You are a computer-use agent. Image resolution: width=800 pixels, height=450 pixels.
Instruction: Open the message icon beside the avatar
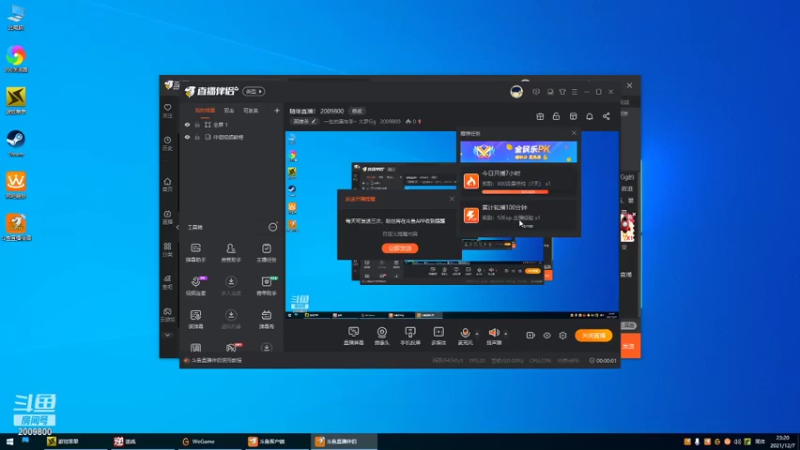[x=536, y=92]
